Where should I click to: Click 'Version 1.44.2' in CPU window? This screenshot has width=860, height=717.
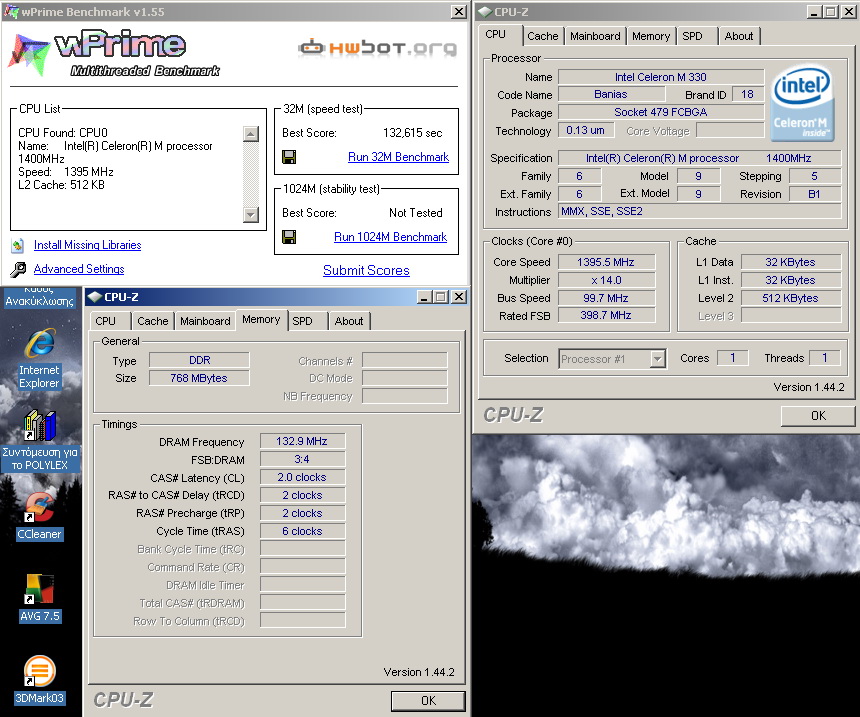809,387
